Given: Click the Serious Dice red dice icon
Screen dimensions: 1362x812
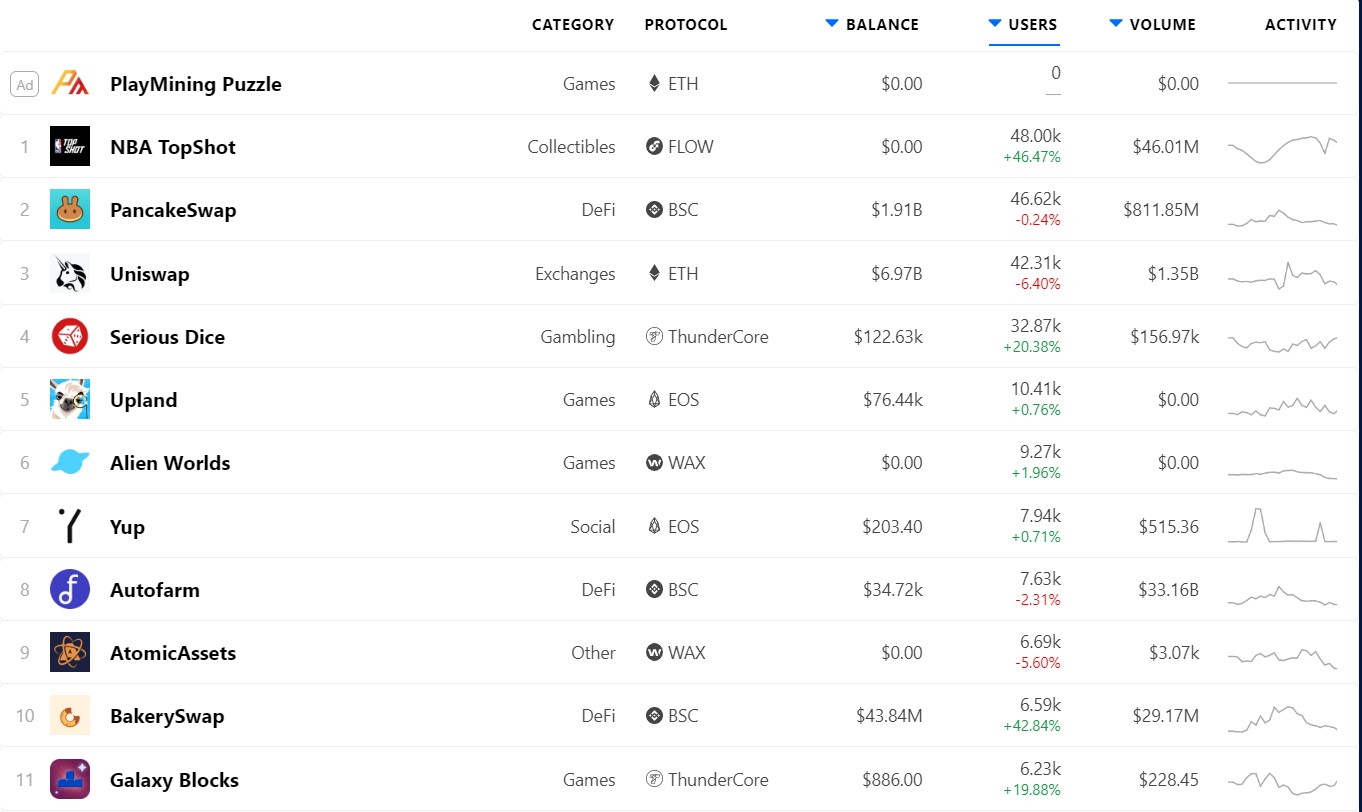Looking at the screenshot, I should (x=69, y=337).
